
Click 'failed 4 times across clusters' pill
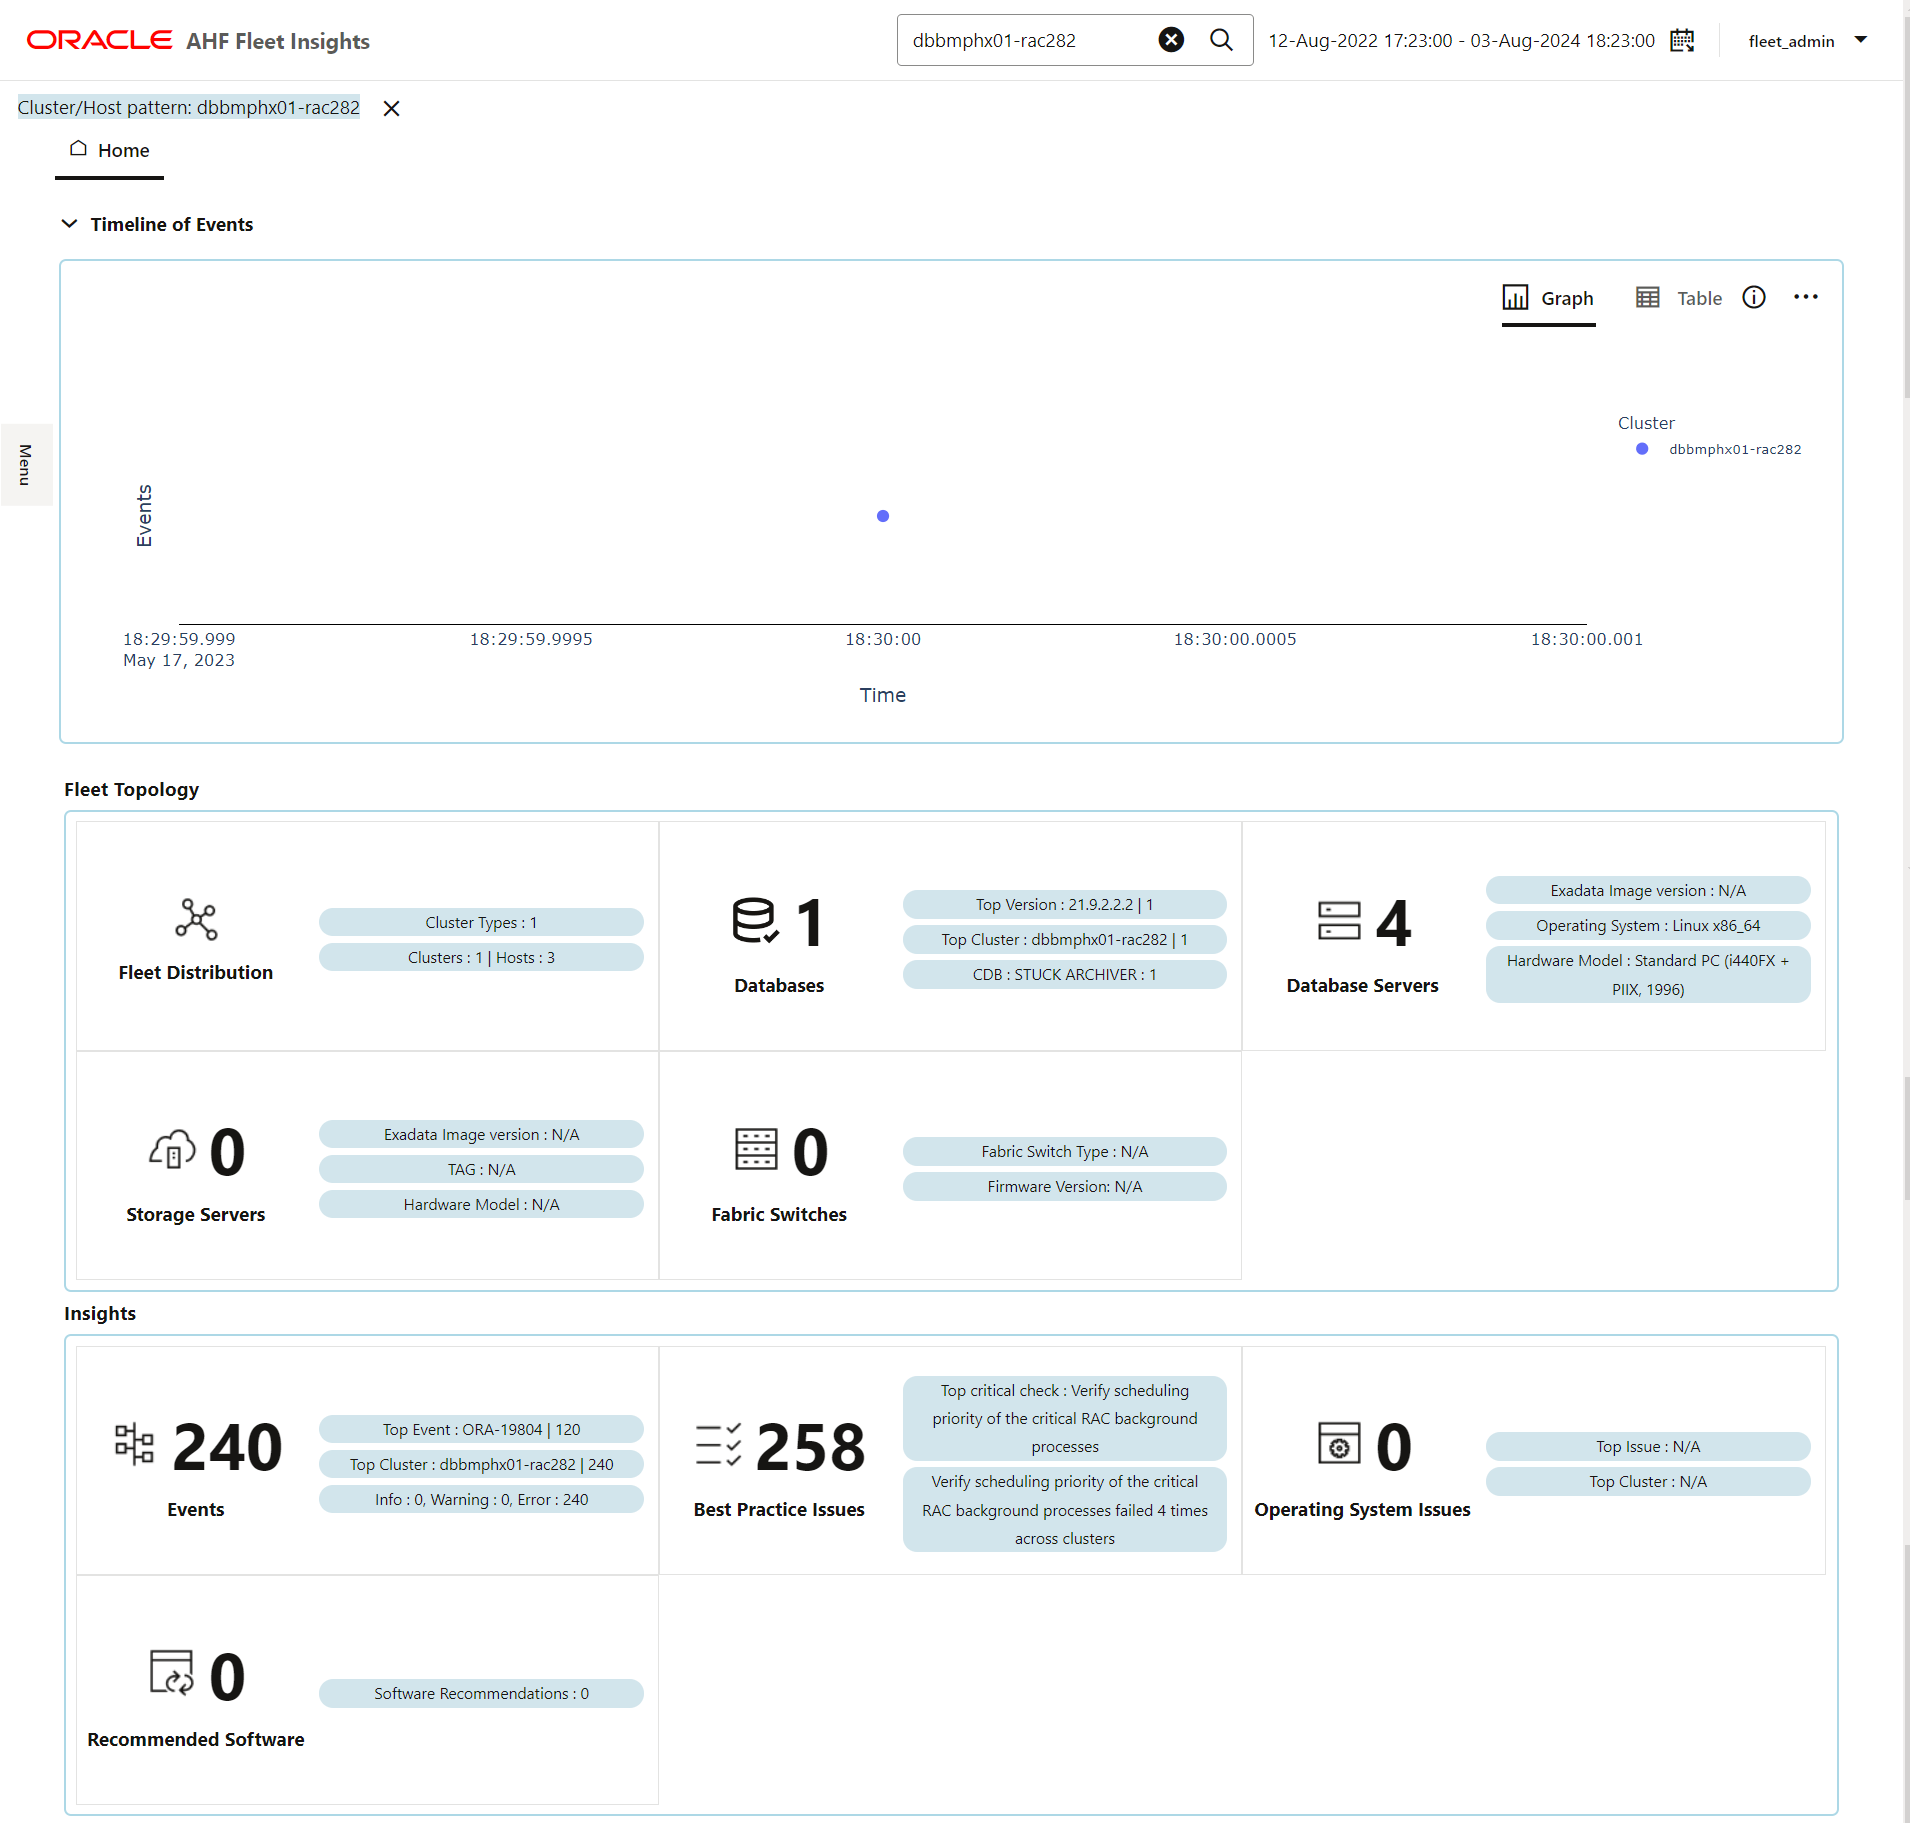tap(1064, 1509)
